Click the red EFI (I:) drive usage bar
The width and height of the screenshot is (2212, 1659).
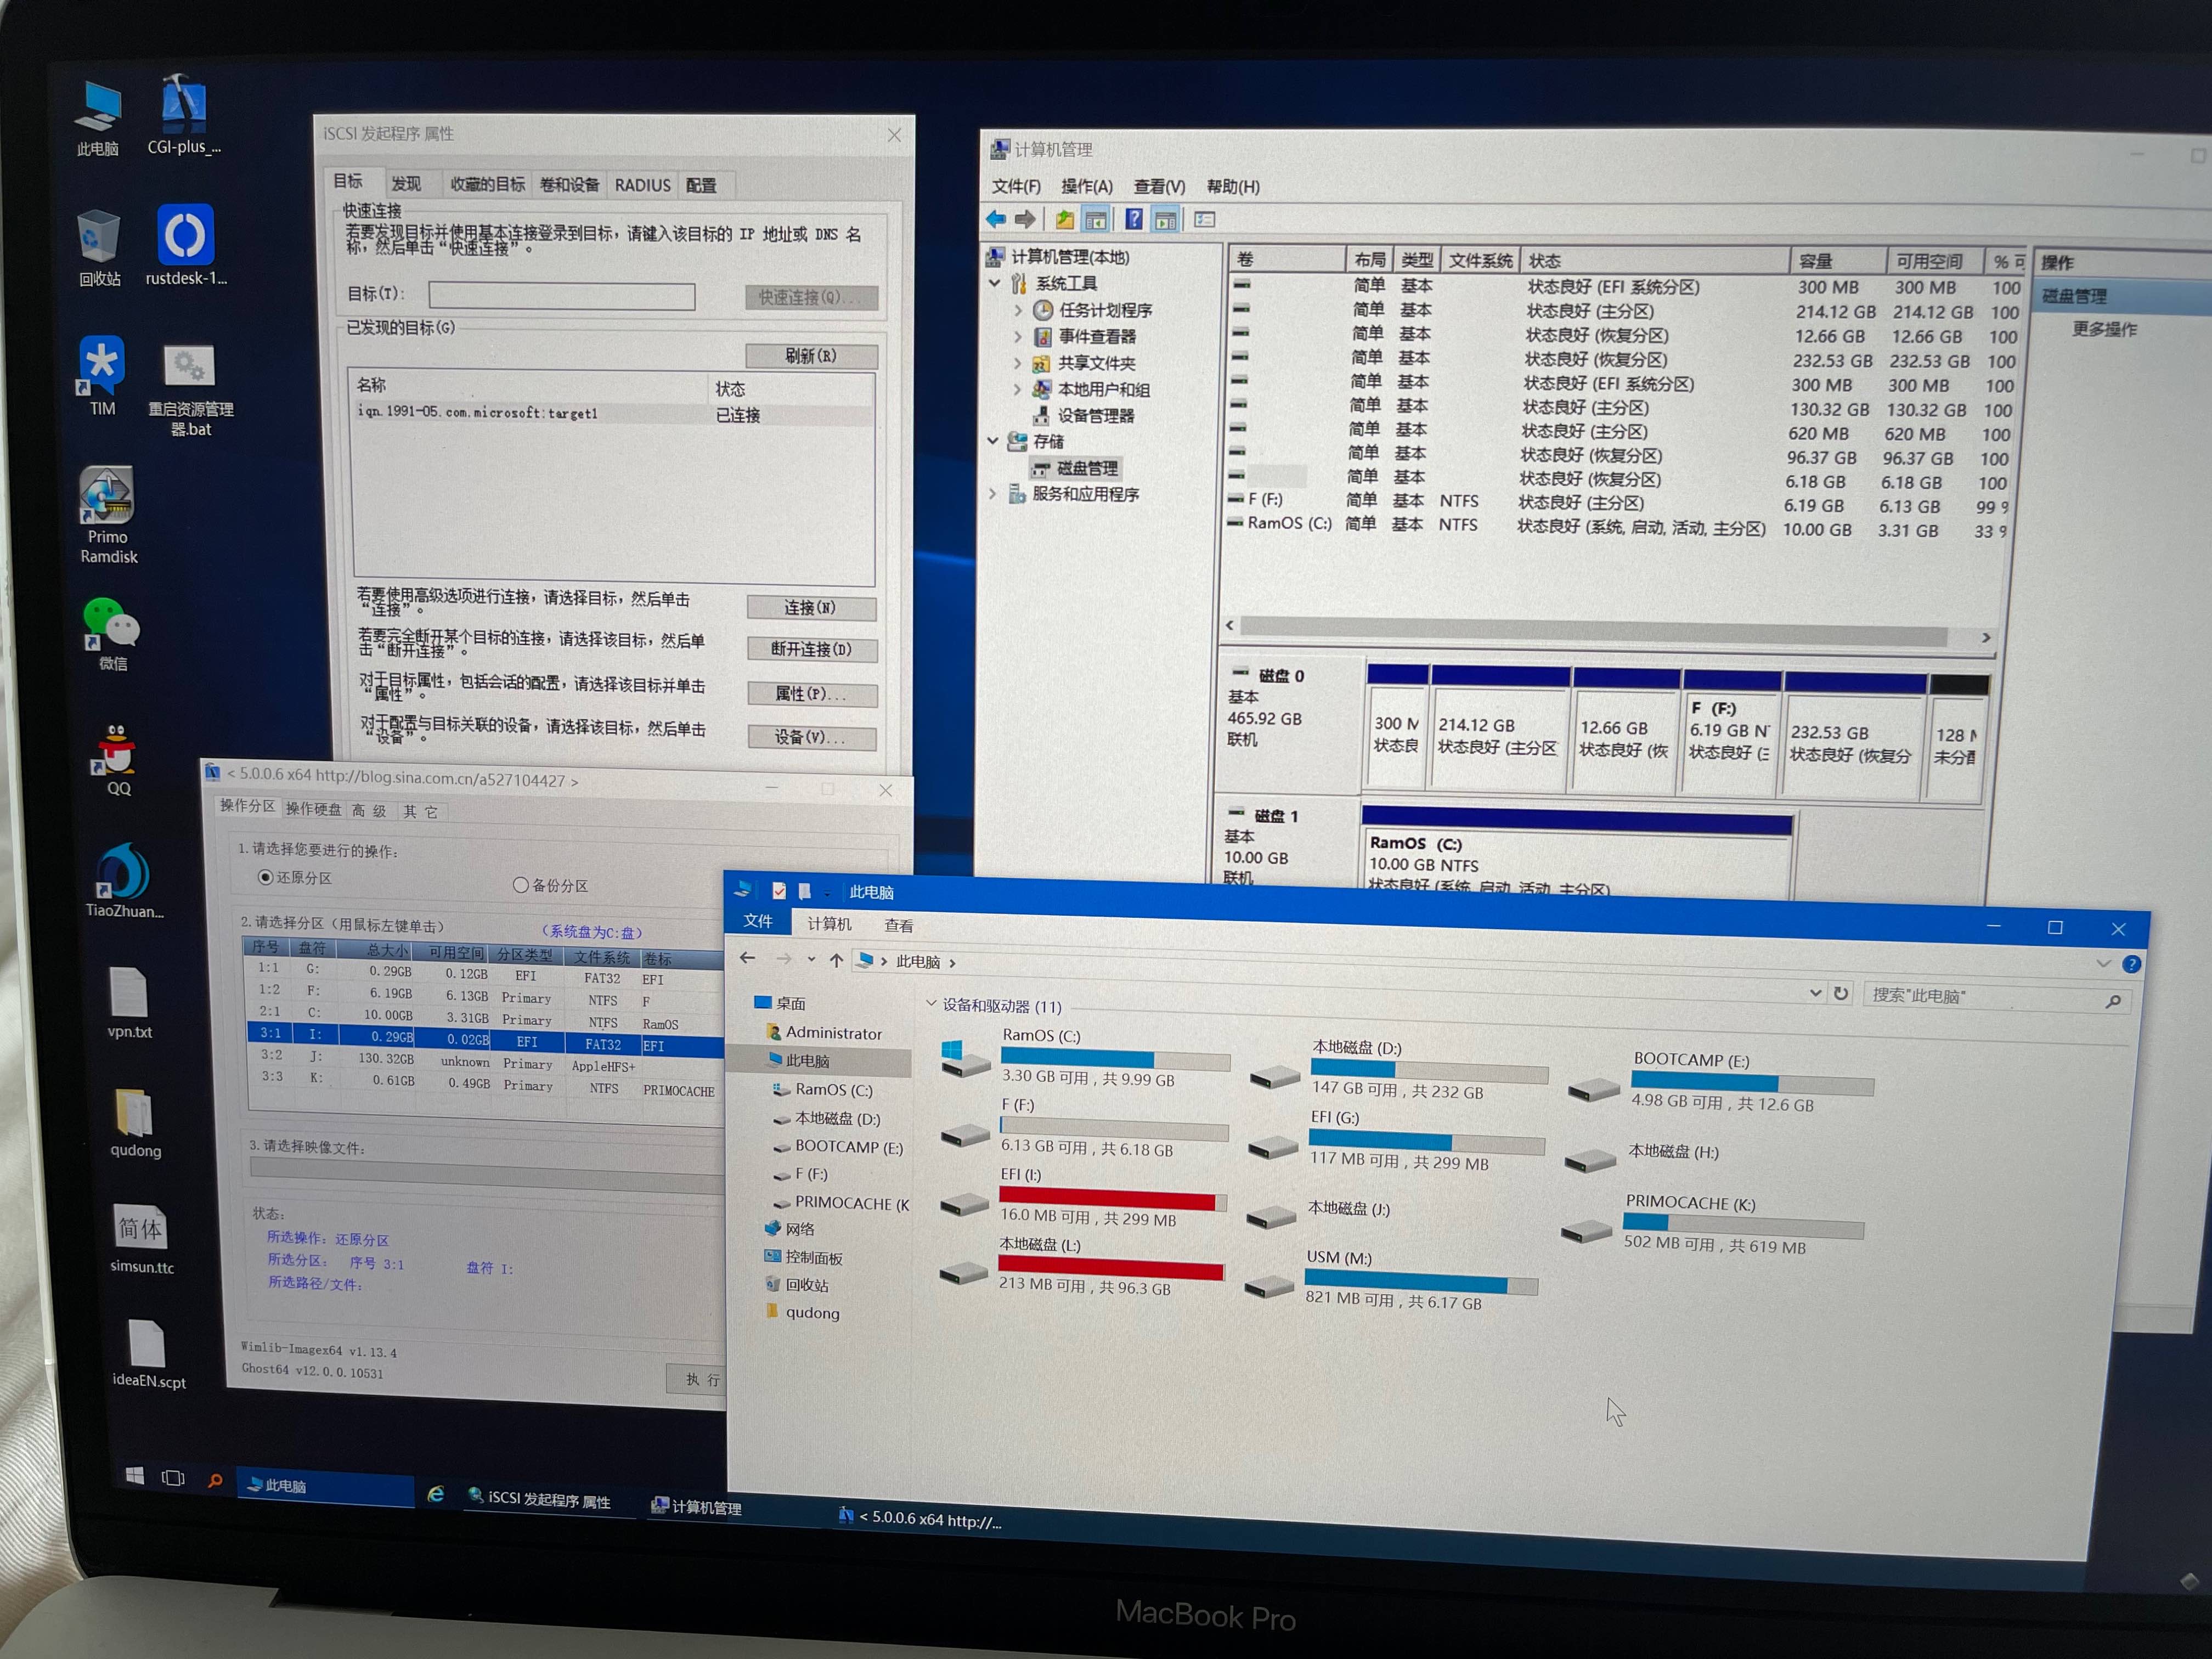tap(1113, 1200)
